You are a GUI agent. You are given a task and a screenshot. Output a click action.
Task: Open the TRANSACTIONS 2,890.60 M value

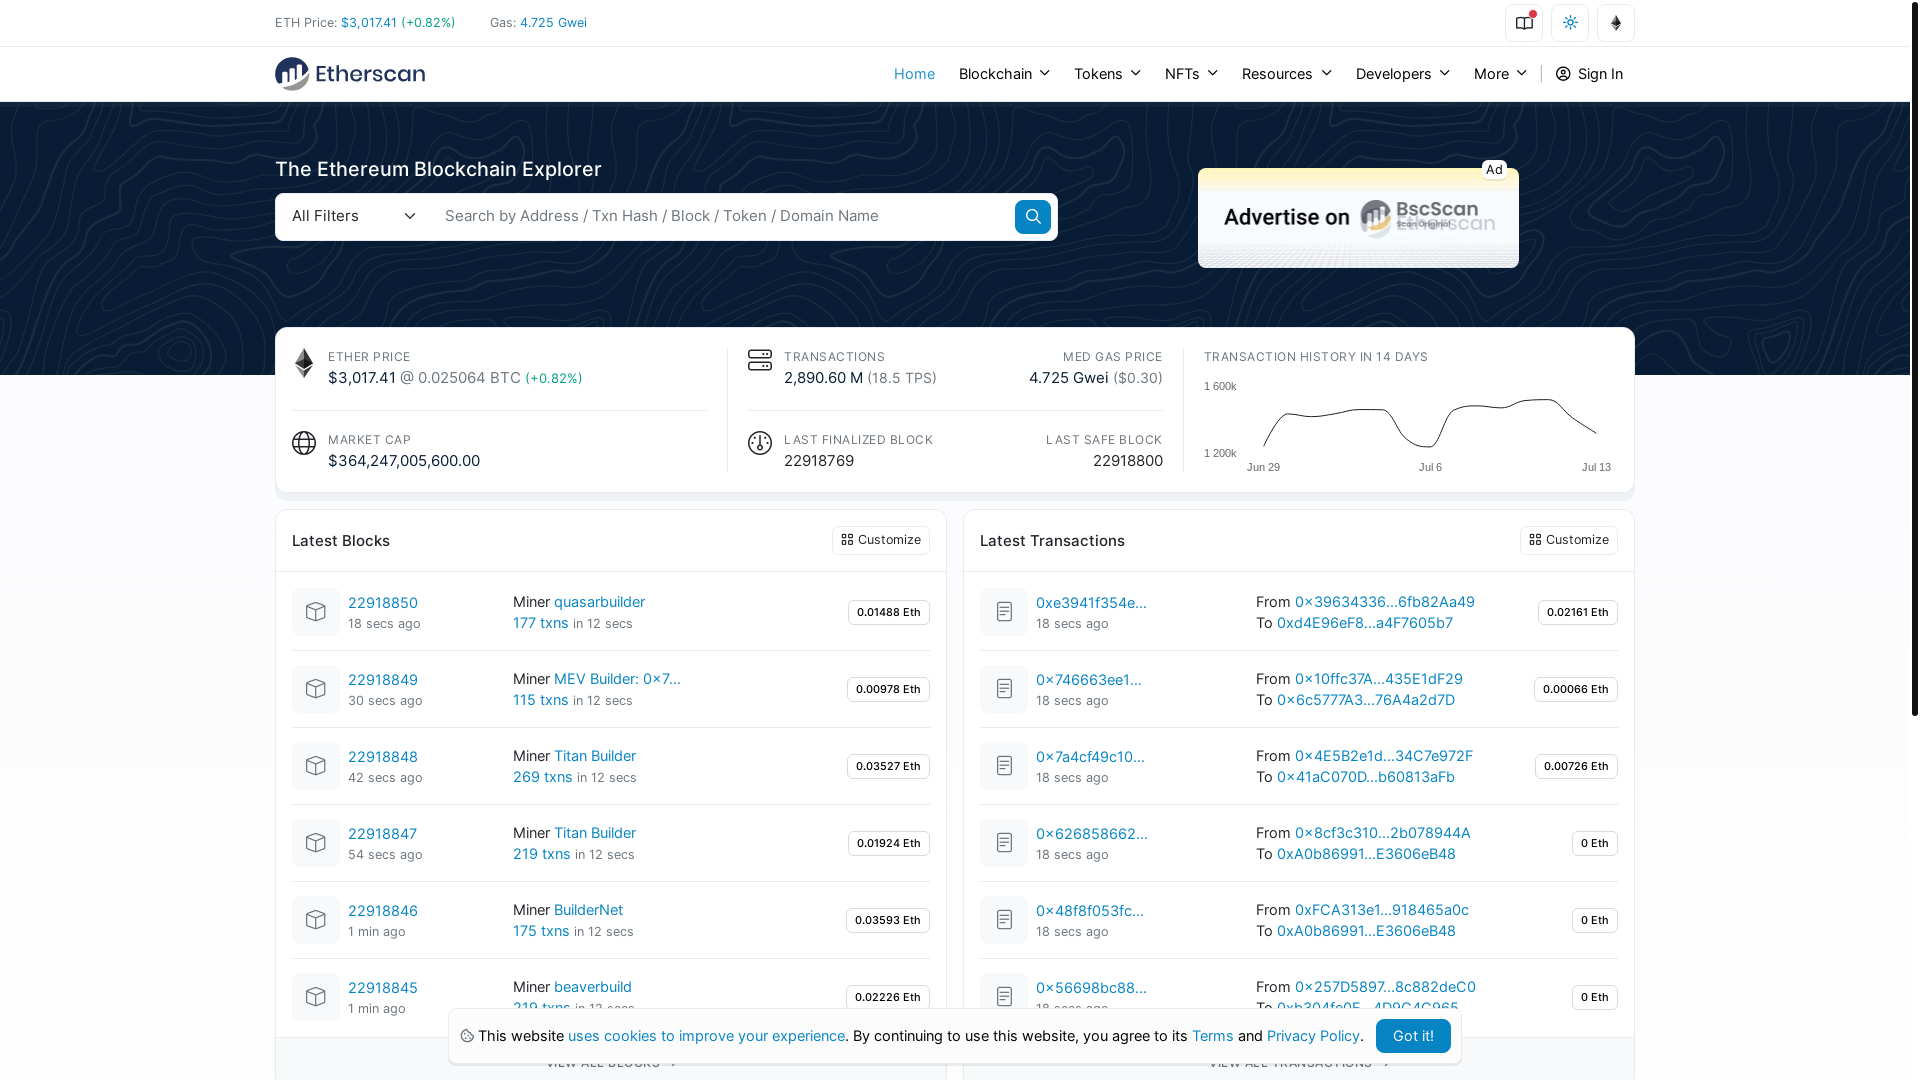823,377
